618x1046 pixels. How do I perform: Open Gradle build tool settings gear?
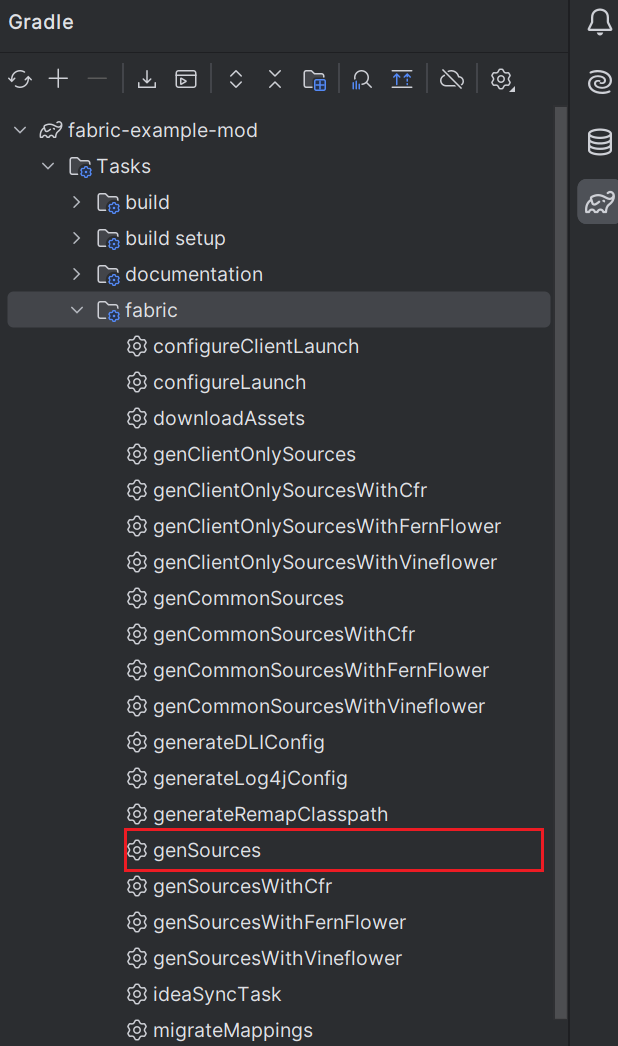(502, 80)
